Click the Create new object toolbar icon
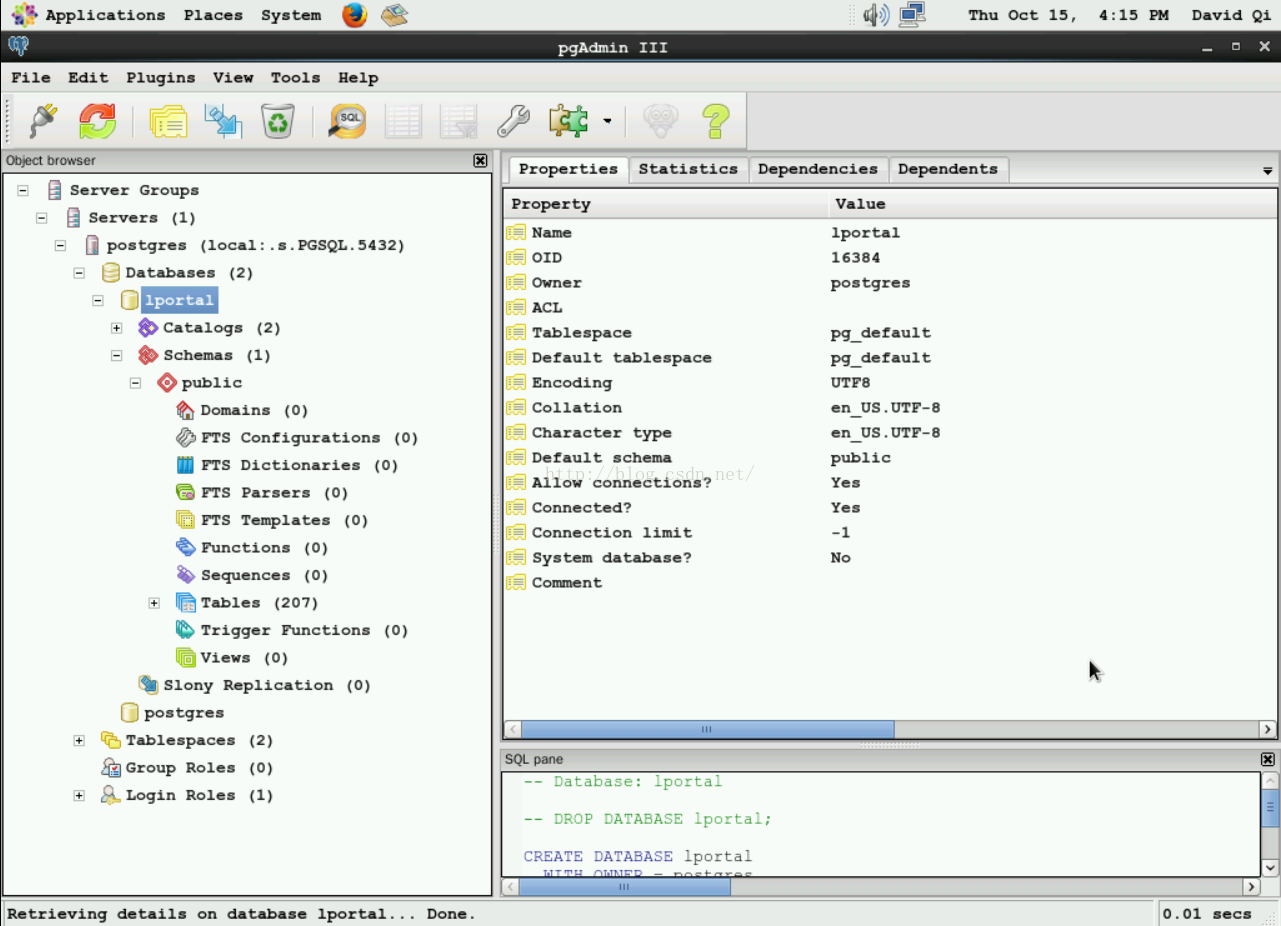The height and width of the screenshot is (926, 1281). (223, 122)
